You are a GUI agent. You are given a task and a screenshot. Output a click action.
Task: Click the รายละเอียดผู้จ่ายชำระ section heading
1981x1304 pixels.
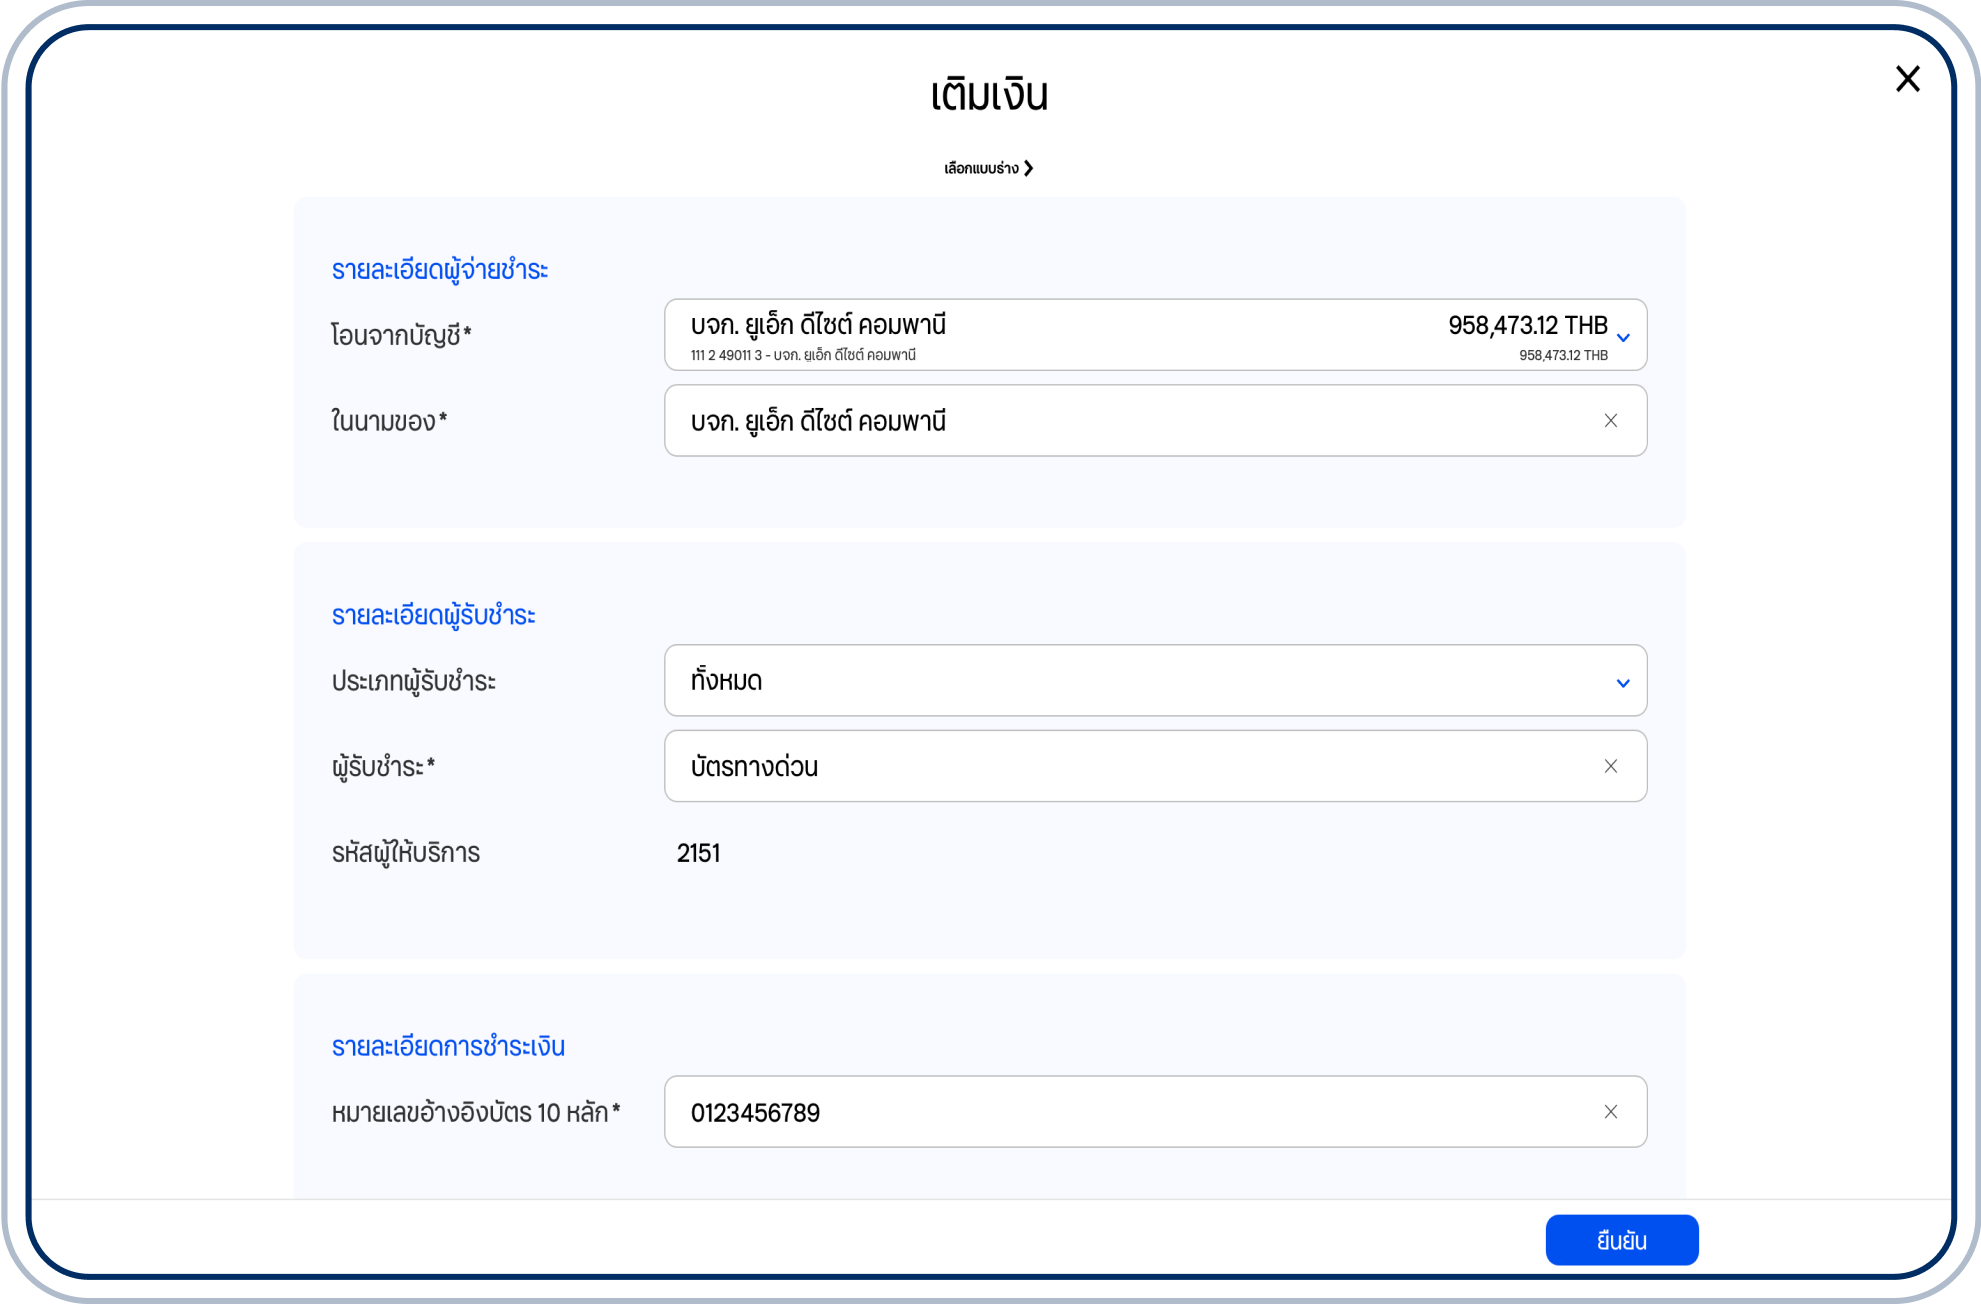click(440, 270)
